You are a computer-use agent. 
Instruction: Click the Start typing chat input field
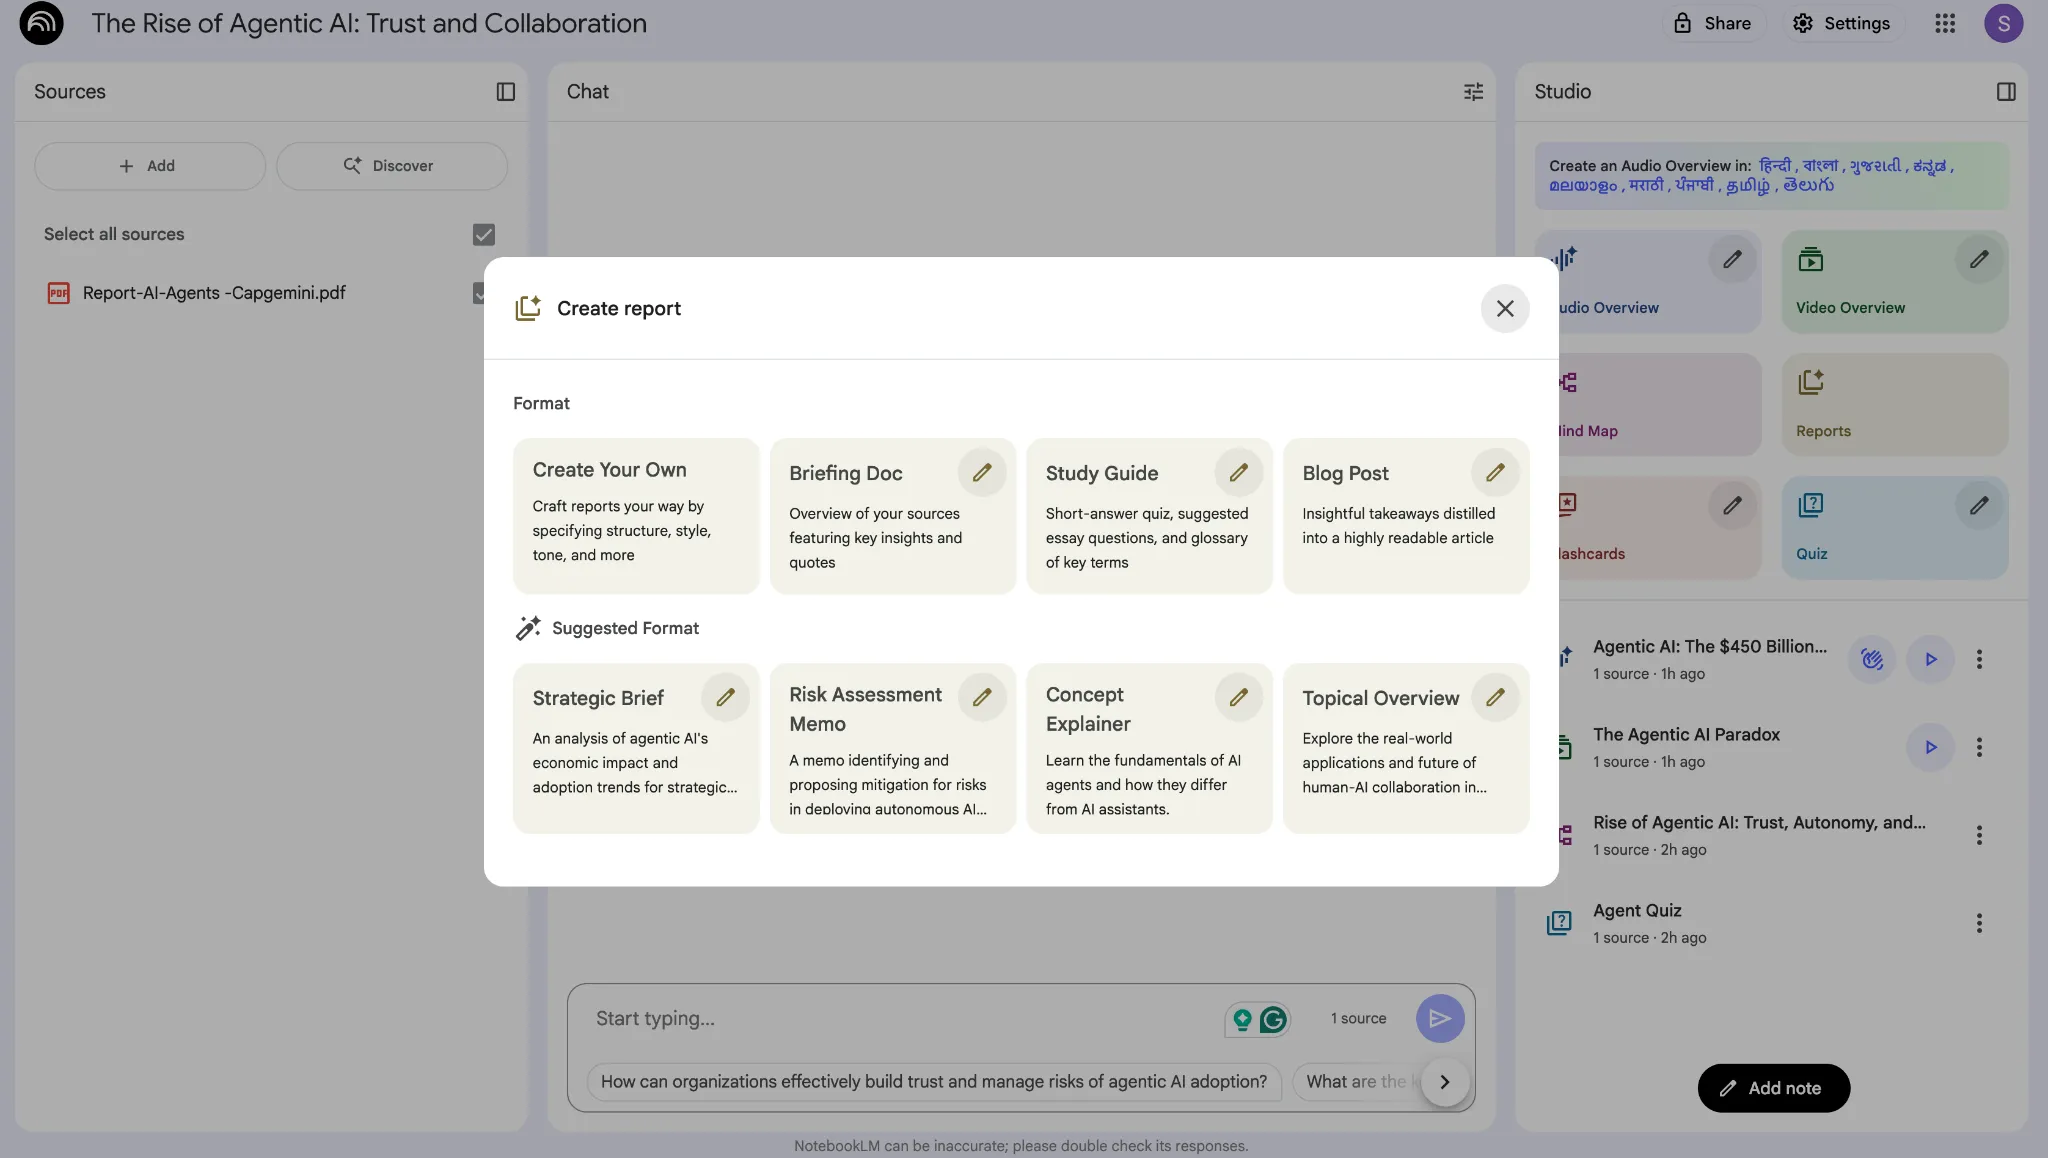pos(900,1018)
